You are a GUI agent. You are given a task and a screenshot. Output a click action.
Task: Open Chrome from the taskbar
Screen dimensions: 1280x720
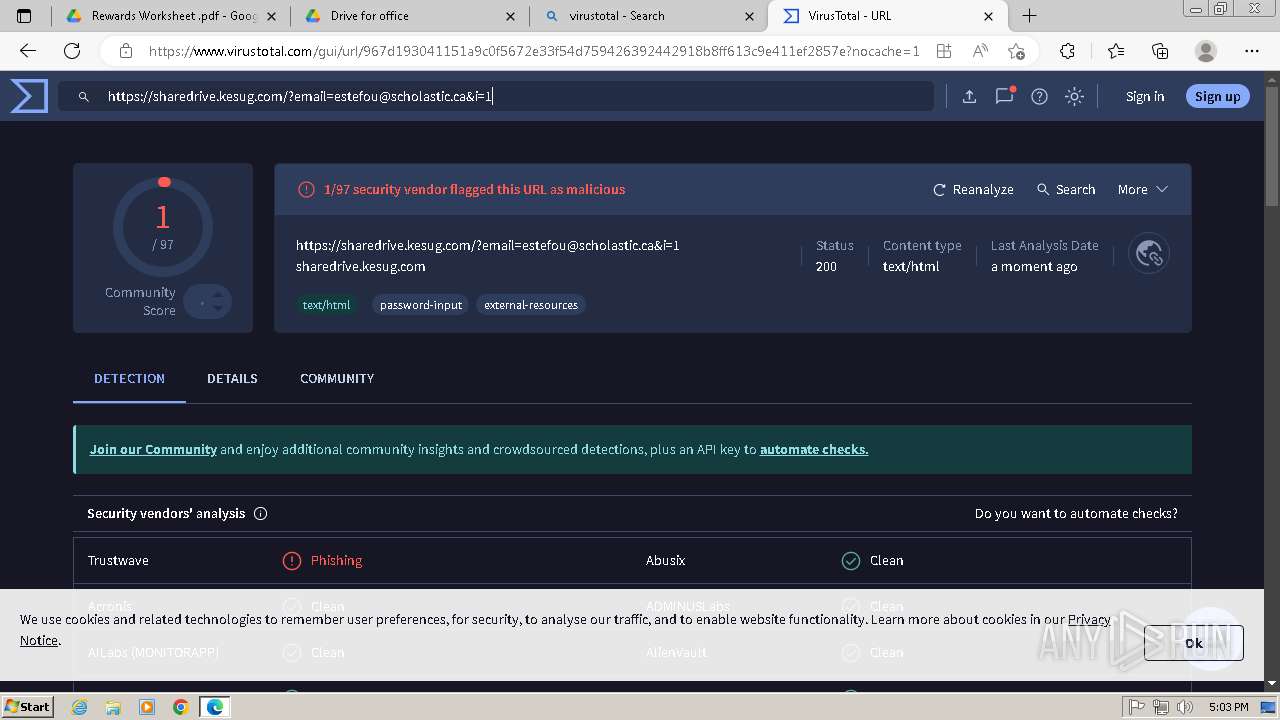pos(180,707)
